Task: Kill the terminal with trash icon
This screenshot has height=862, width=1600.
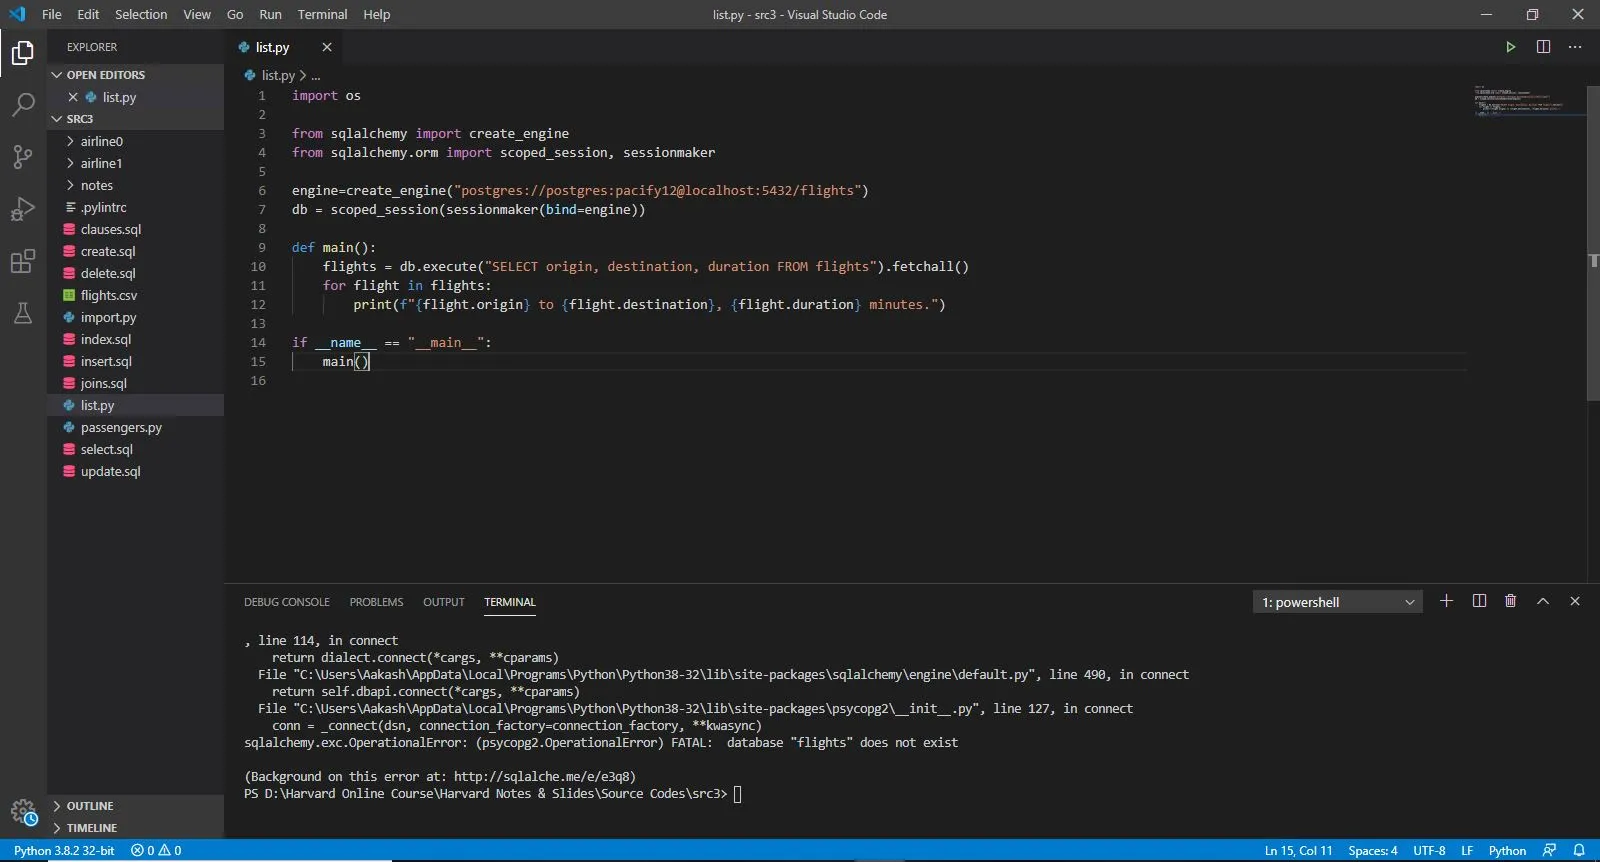Action: click(x=1510, y=601)
